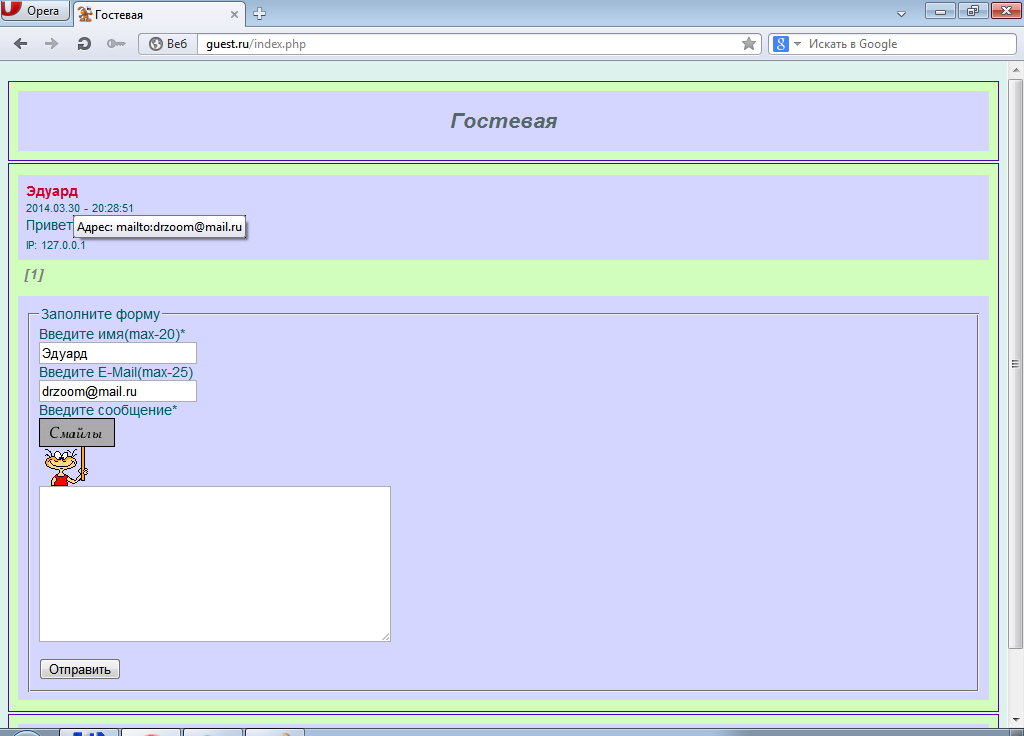Click the password wand key icon

116,44
